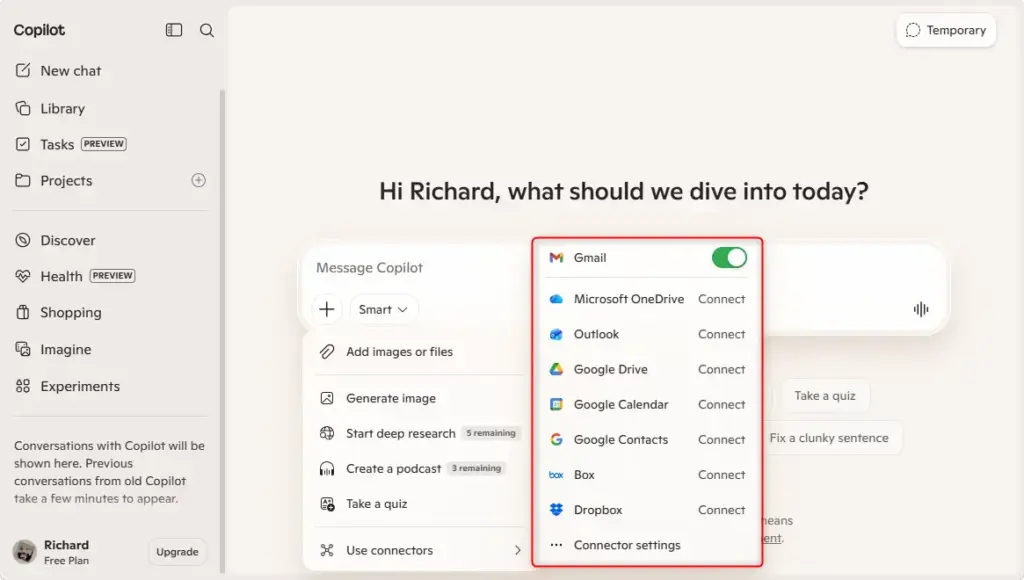Click the Library icon
1024x580 pixels.
click(23, 108)
